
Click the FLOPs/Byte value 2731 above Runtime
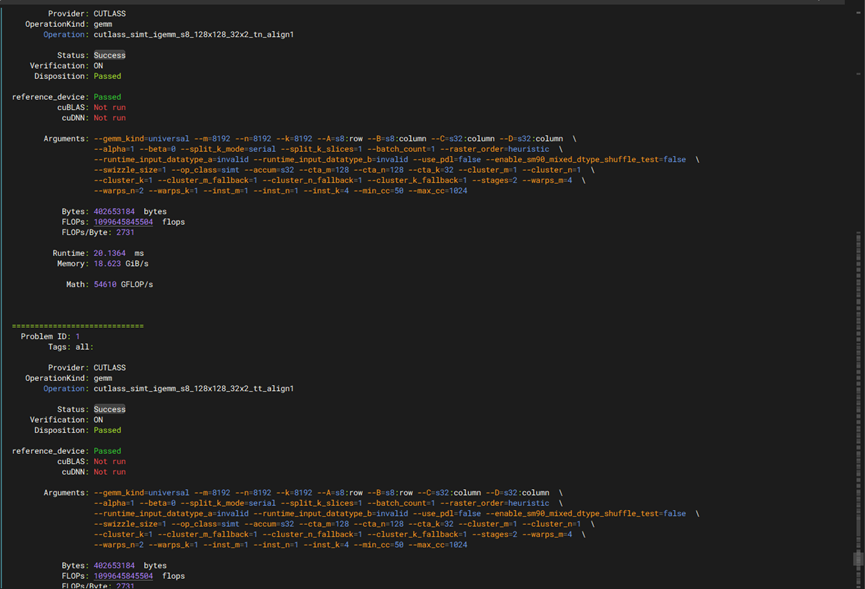click(125, 232)
